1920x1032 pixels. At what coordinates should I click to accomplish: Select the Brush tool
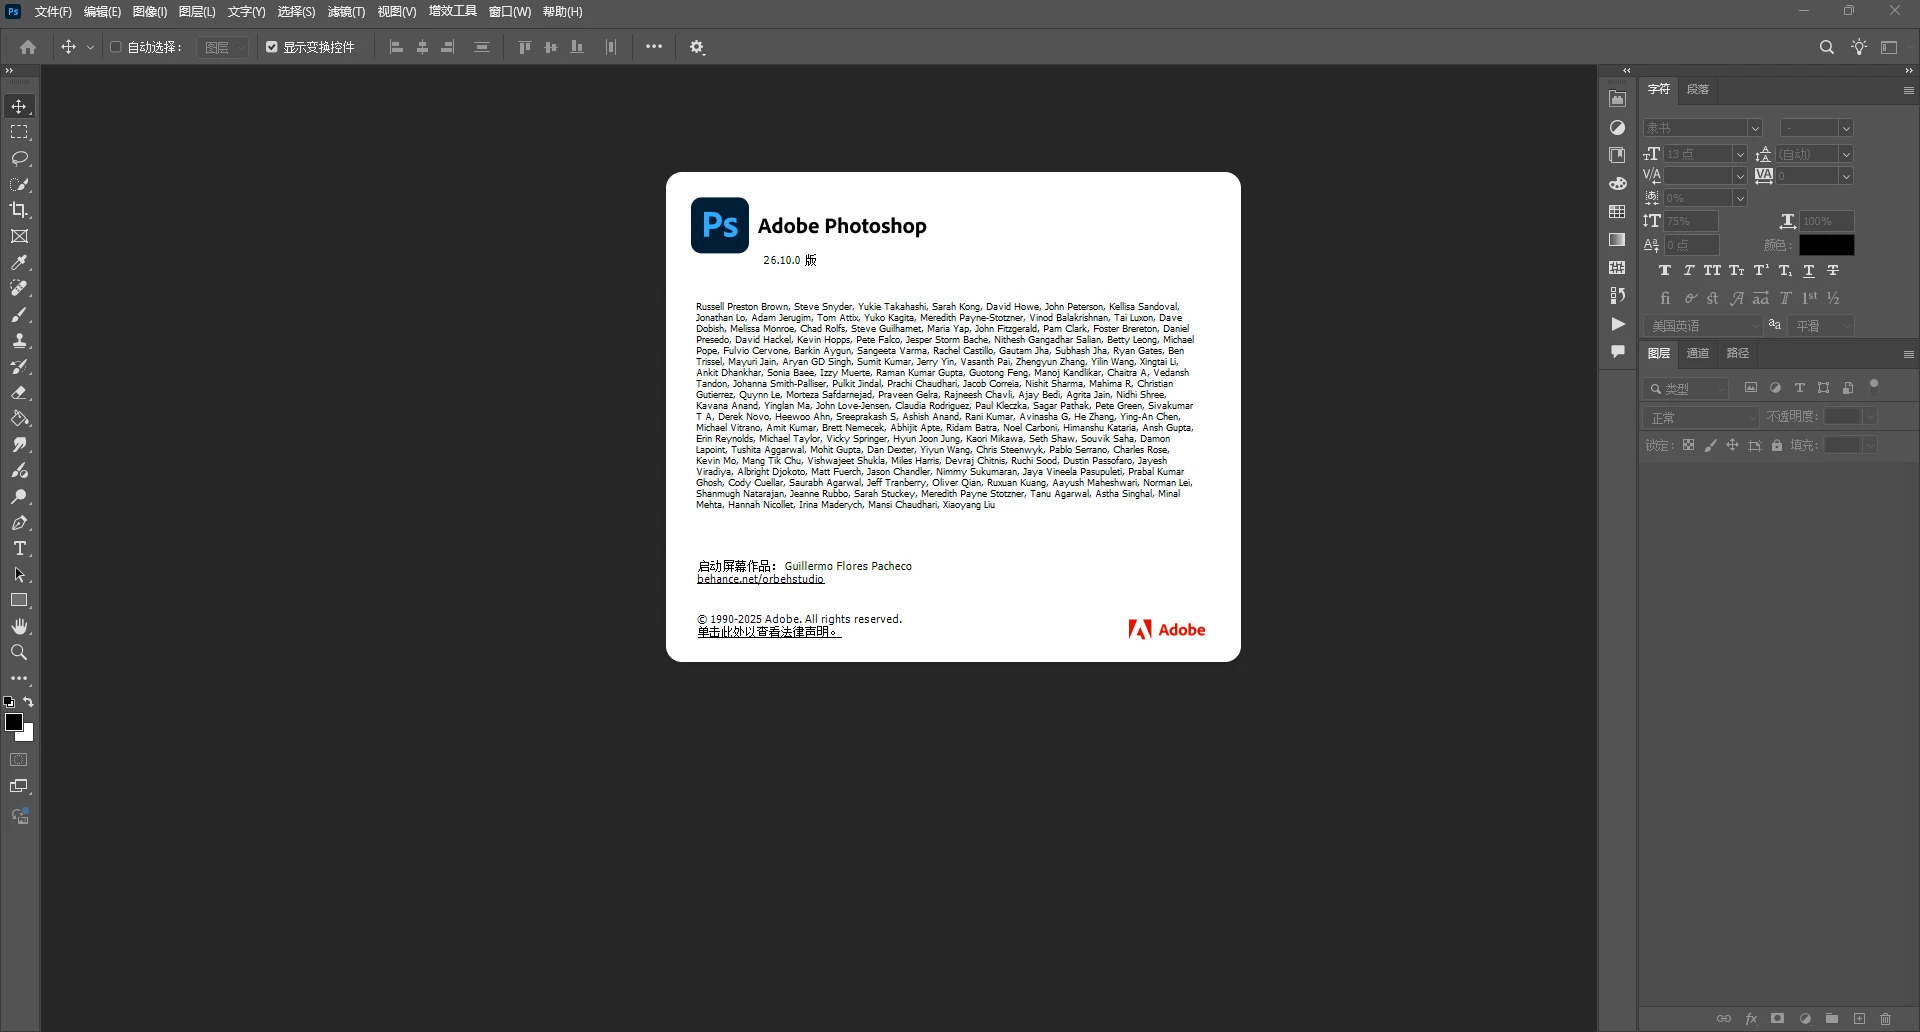19,314
